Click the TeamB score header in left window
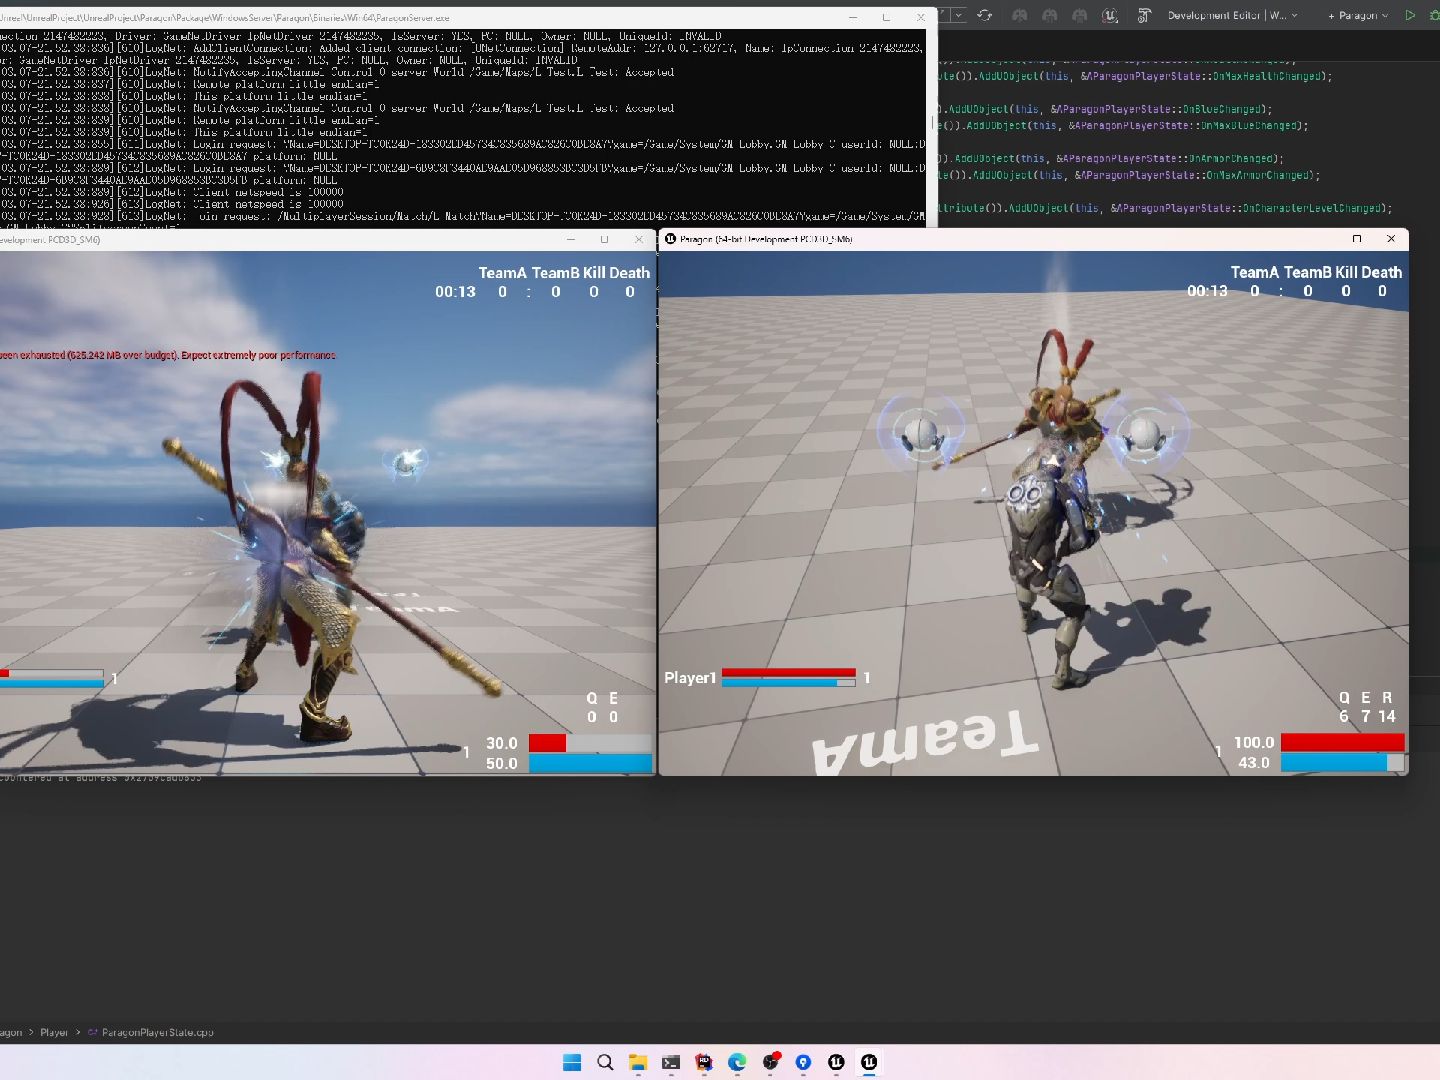Viewport: 1440px width, 1080px height. coord(555,273)
